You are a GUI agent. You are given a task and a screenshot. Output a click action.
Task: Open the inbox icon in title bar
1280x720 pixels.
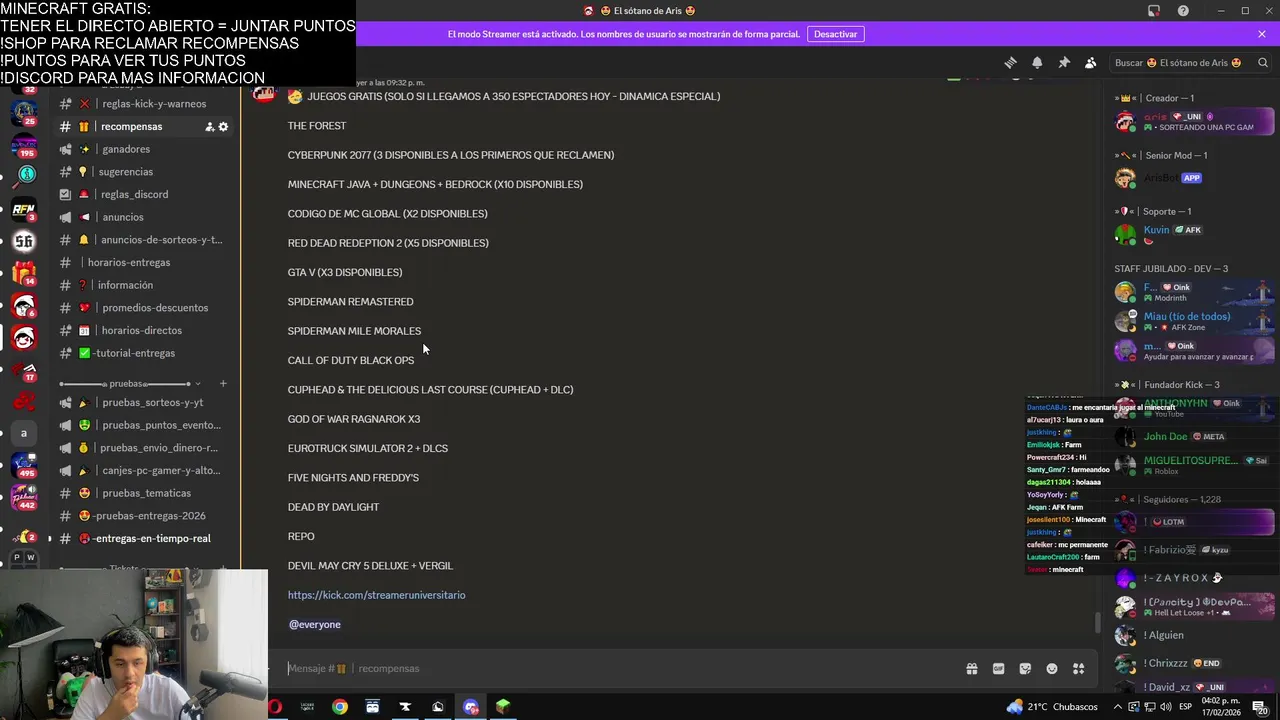click(1154, 11)
